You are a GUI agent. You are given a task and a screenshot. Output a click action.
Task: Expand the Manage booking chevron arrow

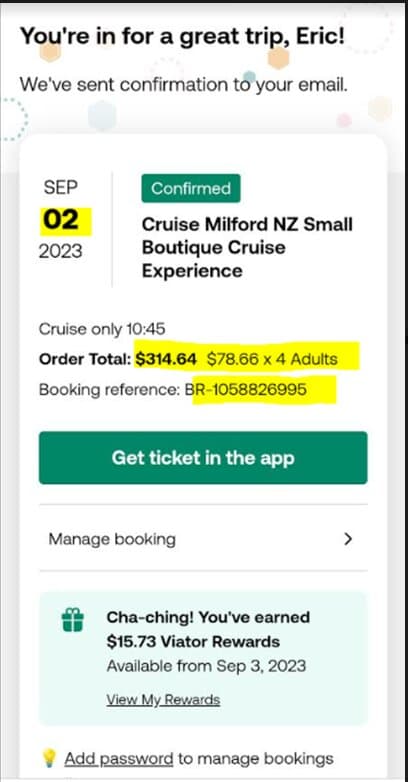(x=348, y=539)
